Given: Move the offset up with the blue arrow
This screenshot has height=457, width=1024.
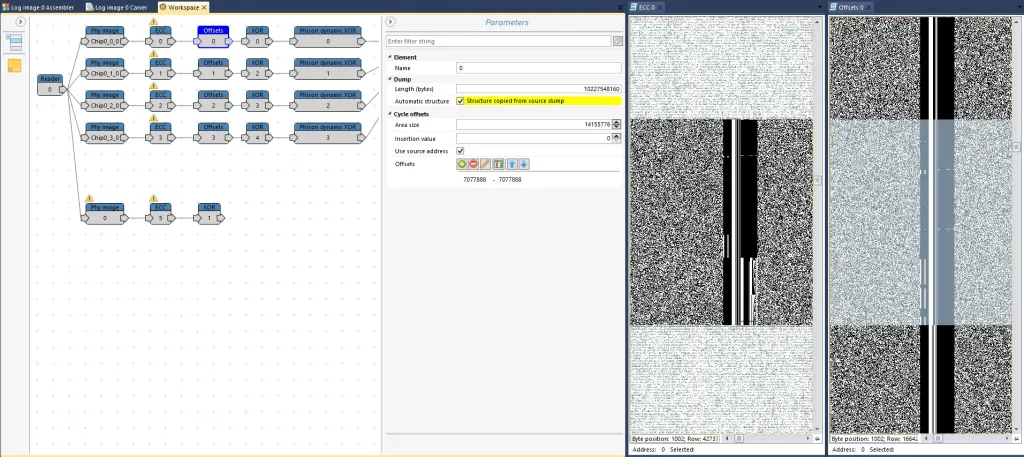Looking at the screenshot, I should pos(512,164).
